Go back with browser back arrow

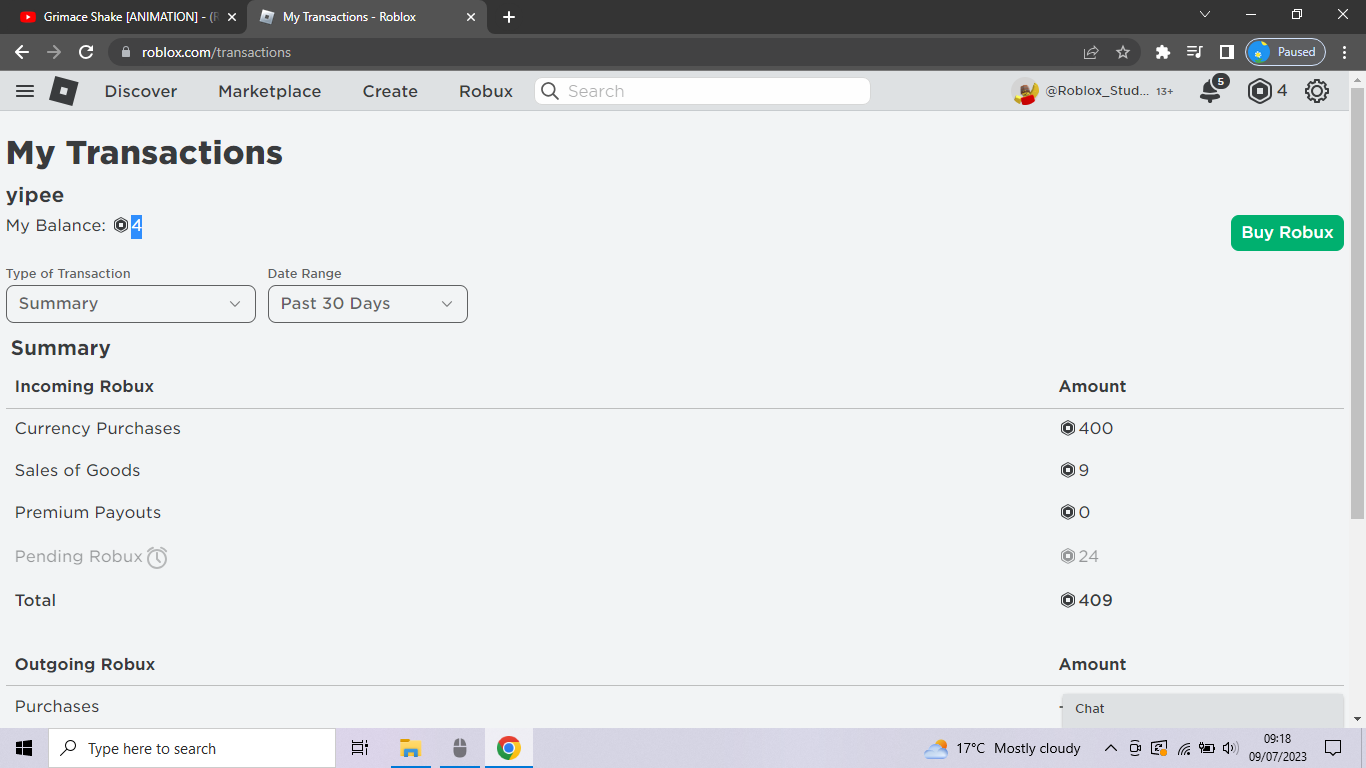tap(22, 52)
